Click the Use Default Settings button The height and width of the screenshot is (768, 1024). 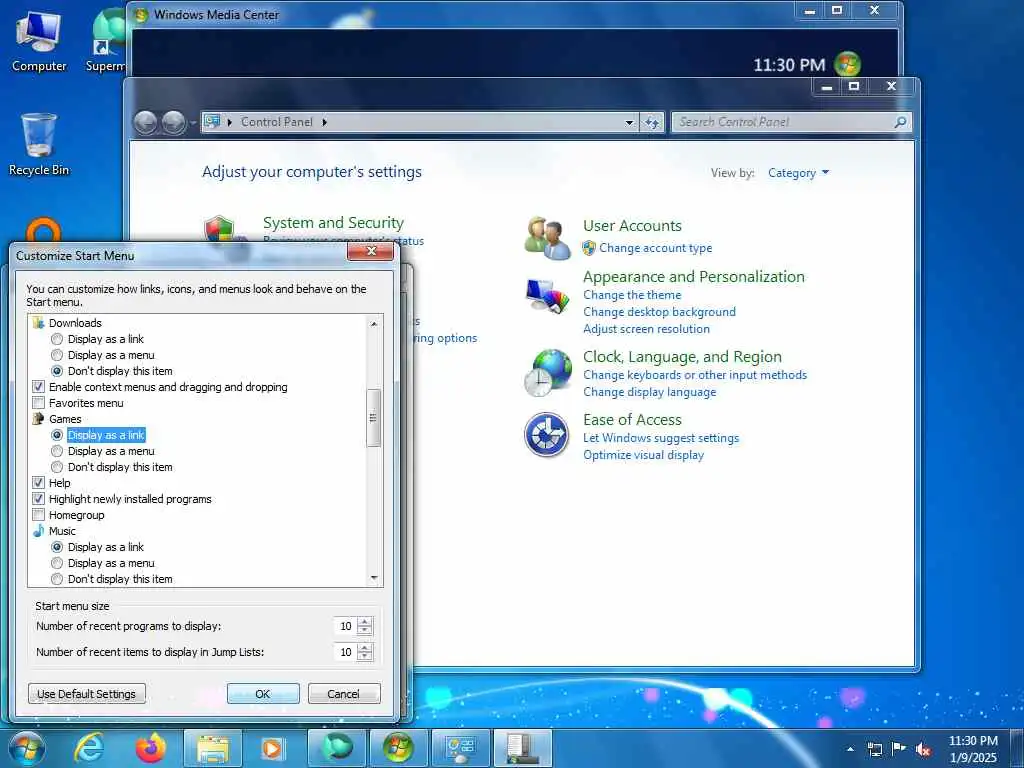click(x=87, y=694)
